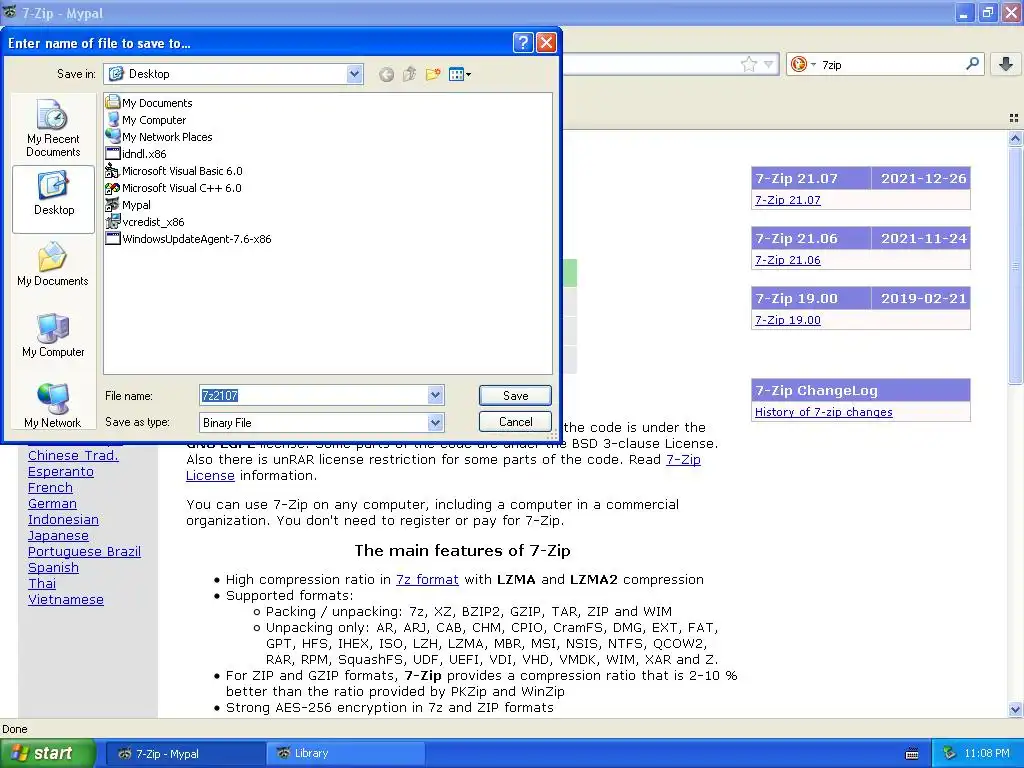
Task: Select Portuguese Brazil language link
Action: coord(84,552)
